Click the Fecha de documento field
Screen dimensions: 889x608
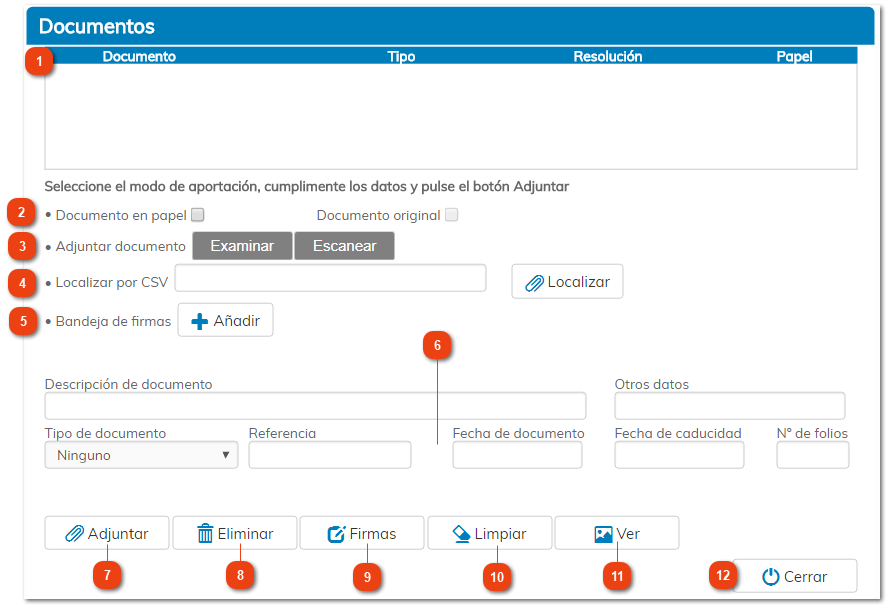[x=517, y=454]
